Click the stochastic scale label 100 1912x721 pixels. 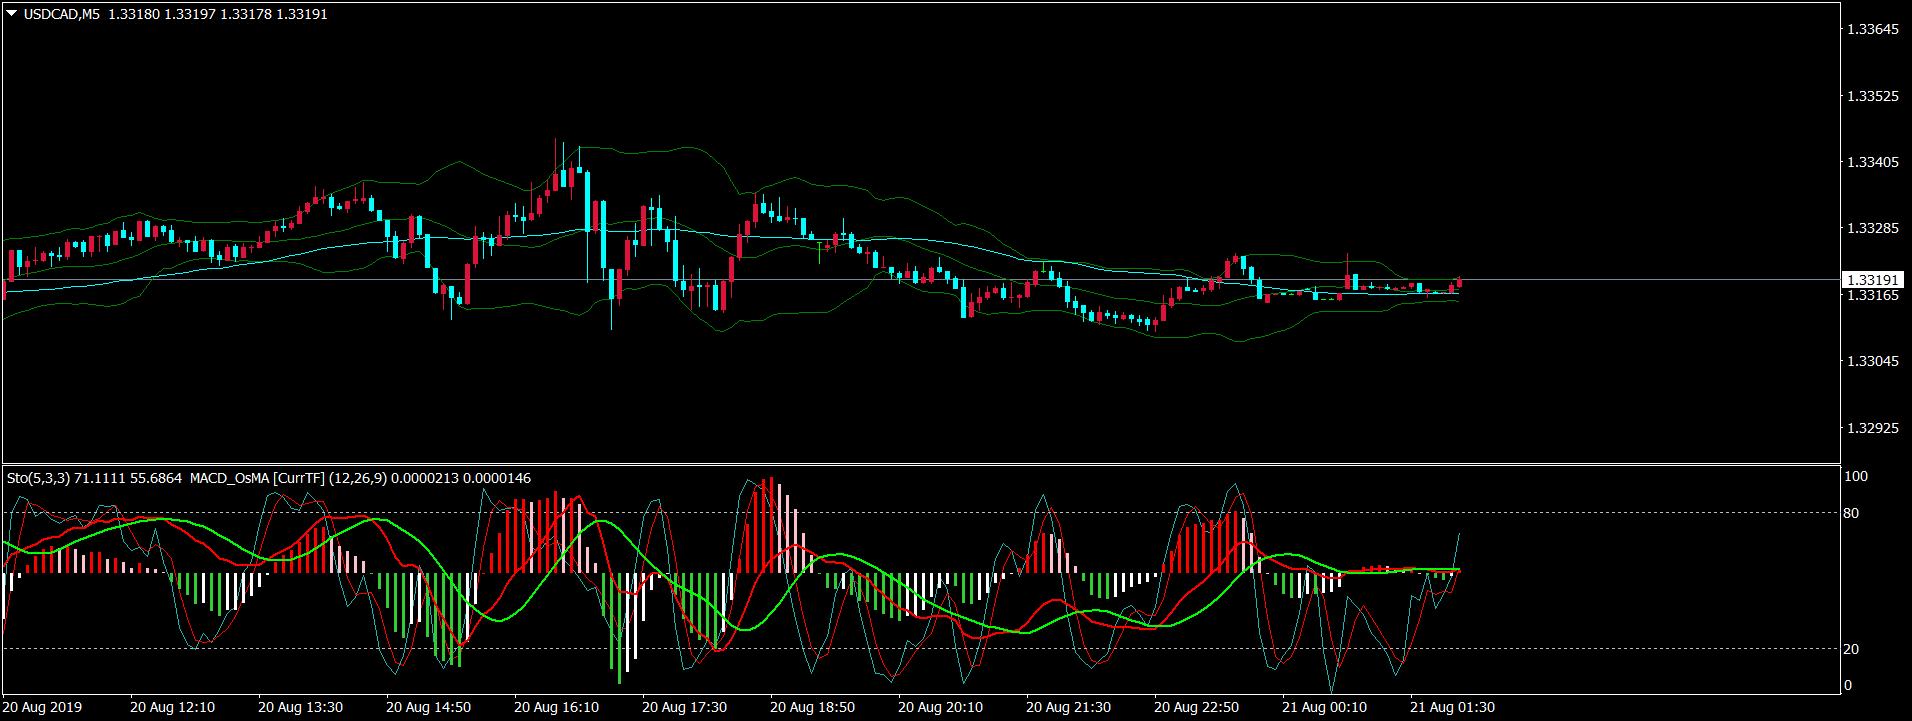tap(1857, 477)
